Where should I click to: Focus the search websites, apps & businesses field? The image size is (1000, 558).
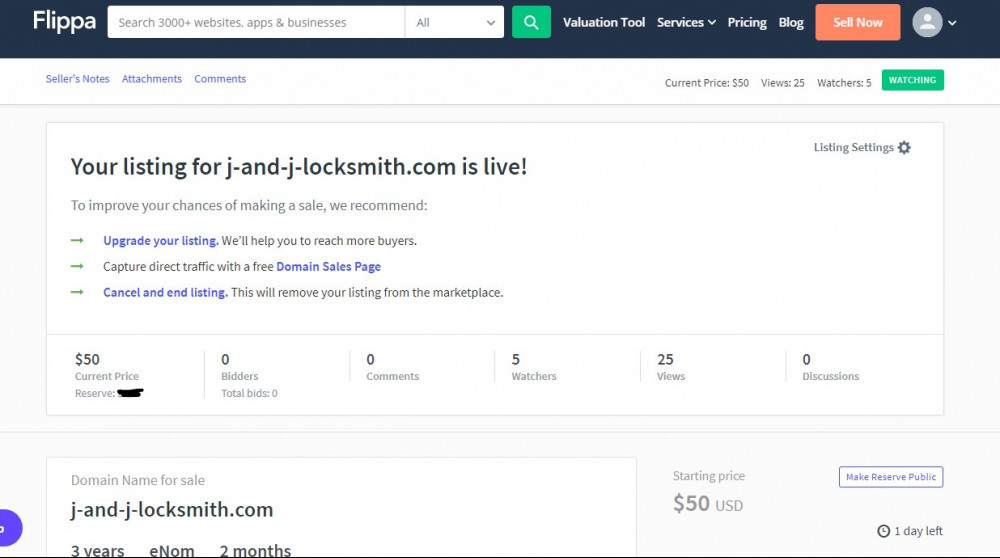click(256, 22)
